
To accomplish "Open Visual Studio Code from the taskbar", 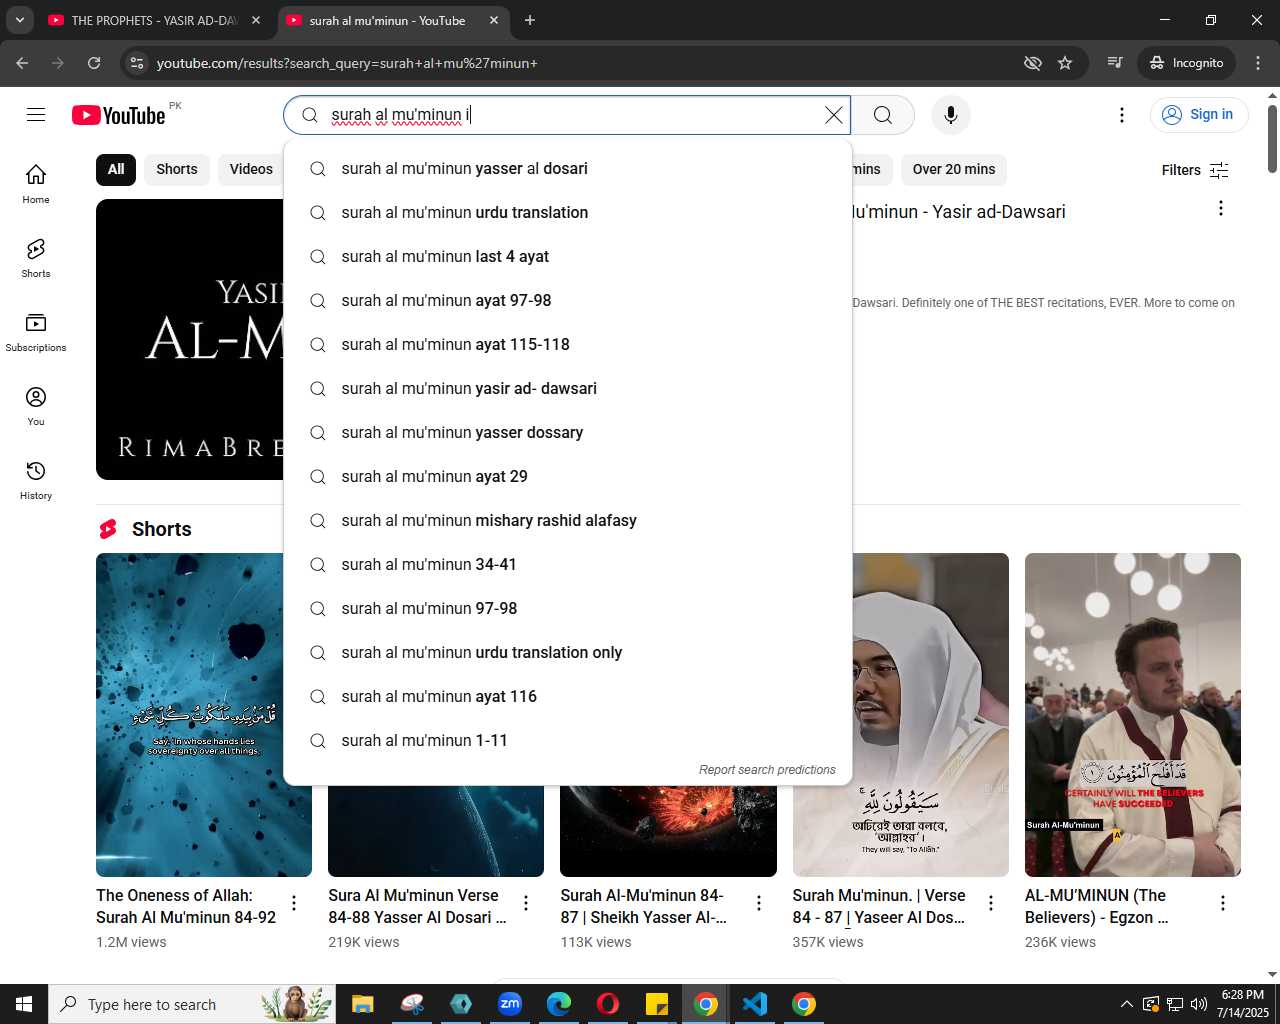I will (x=755, y=1004).
